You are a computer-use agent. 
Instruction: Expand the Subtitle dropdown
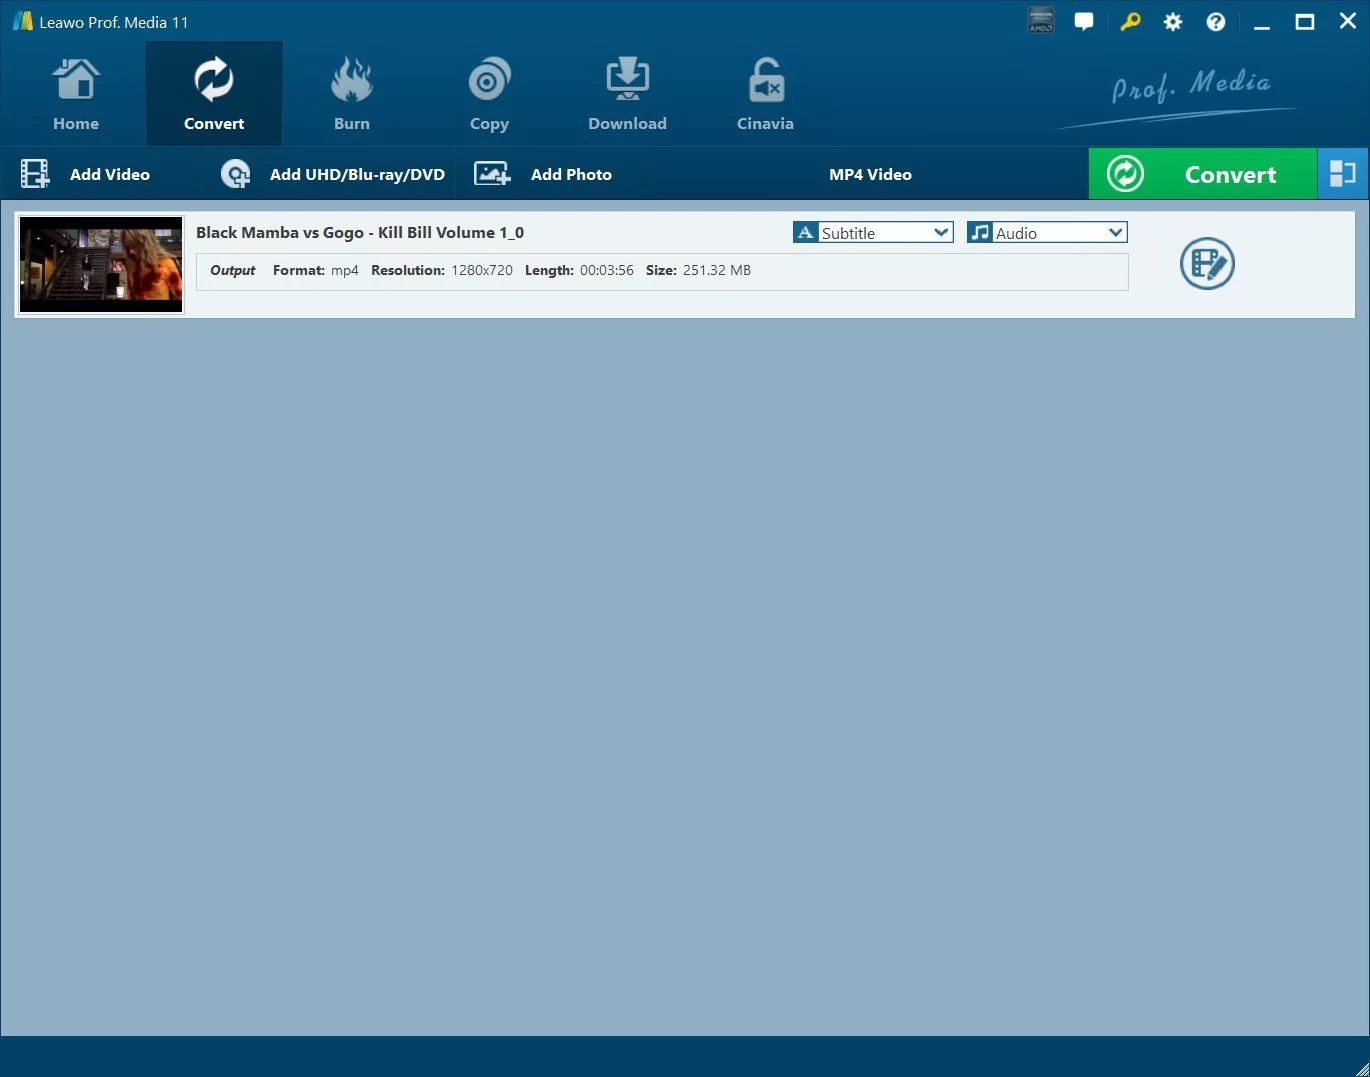point(873,233)
